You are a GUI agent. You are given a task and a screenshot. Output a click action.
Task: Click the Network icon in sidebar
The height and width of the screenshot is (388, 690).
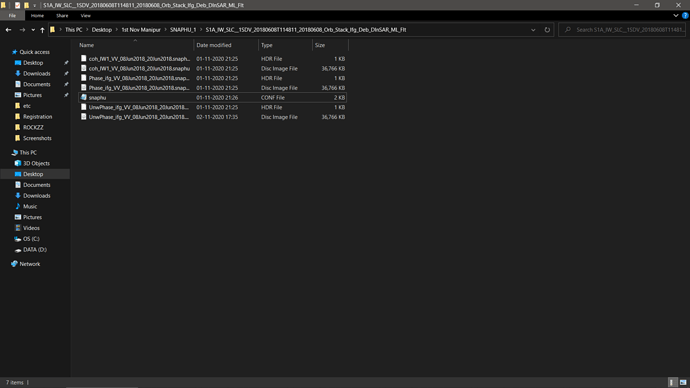[15, 264]
